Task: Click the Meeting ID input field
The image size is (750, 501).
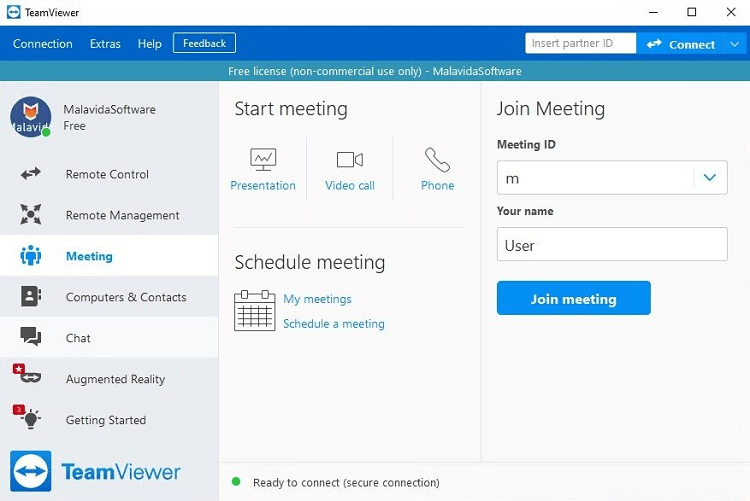Action: click(x=612, y=178)
